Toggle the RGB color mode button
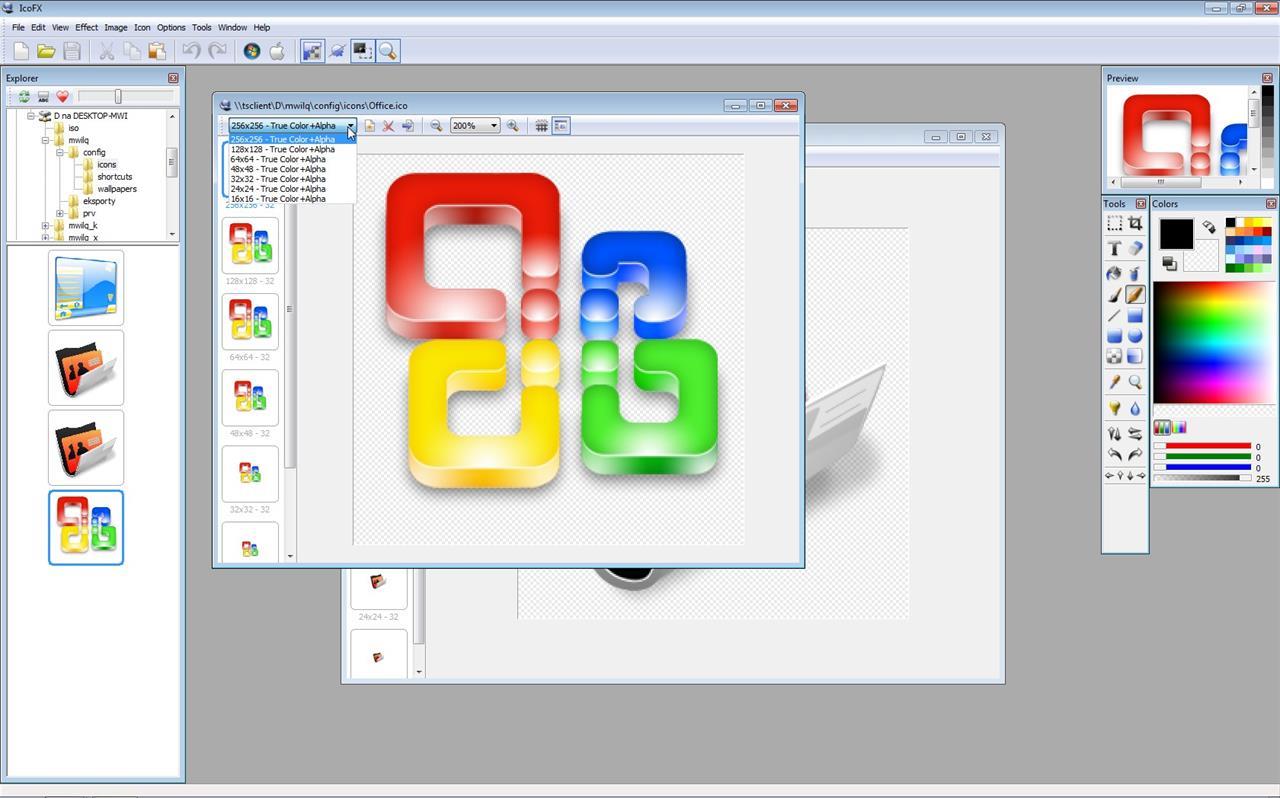 (x=1162, y=428)
